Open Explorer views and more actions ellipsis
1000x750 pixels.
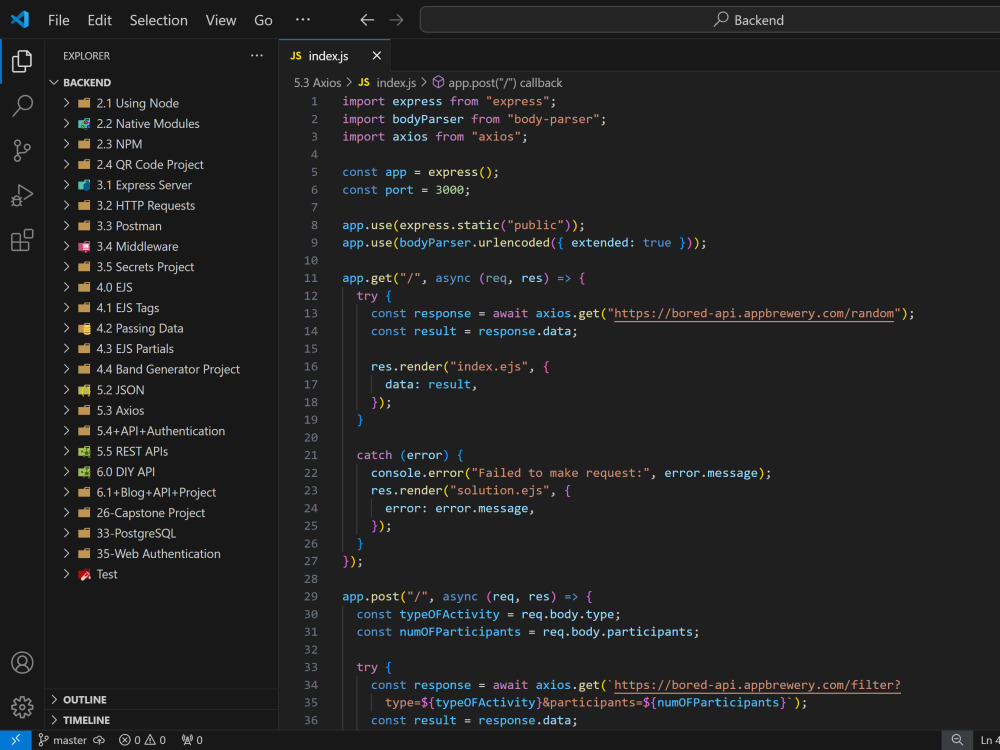(257, 55)
